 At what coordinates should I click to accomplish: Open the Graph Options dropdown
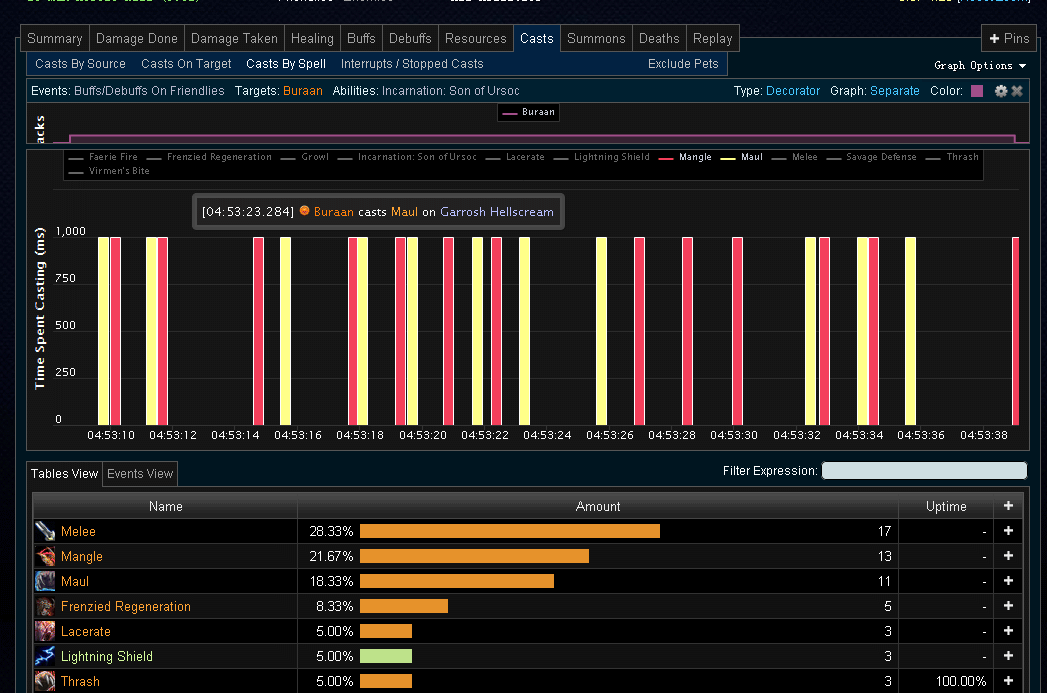[980, 65]
